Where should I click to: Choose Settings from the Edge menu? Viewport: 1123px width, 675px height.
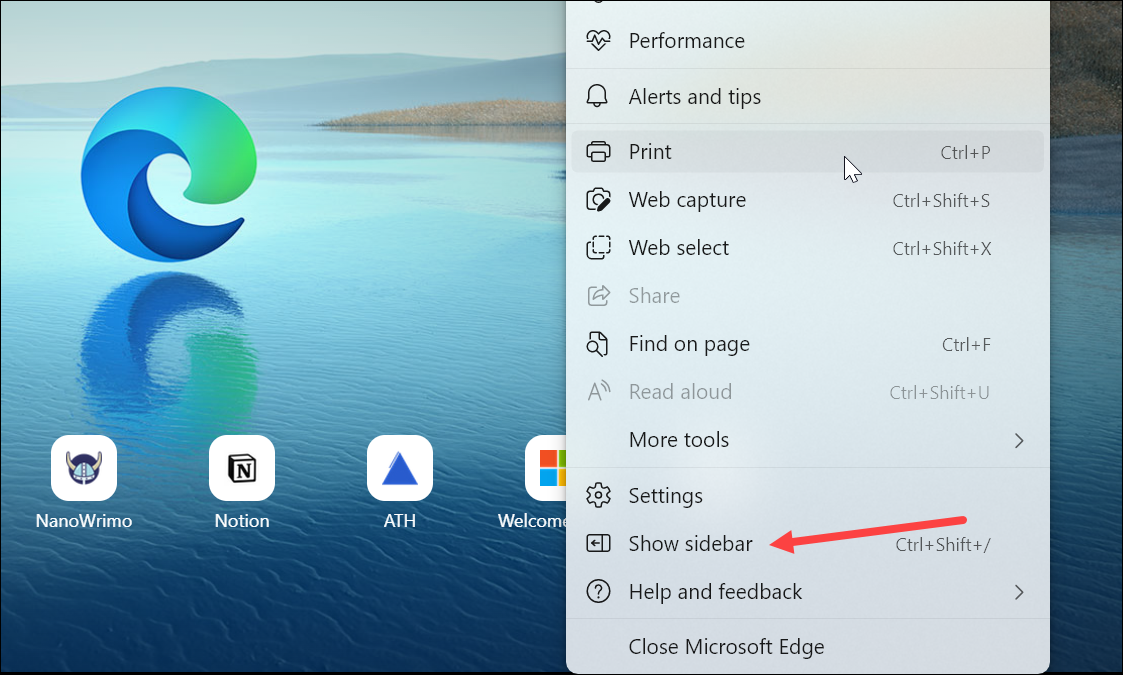click(x=665, y=495)
